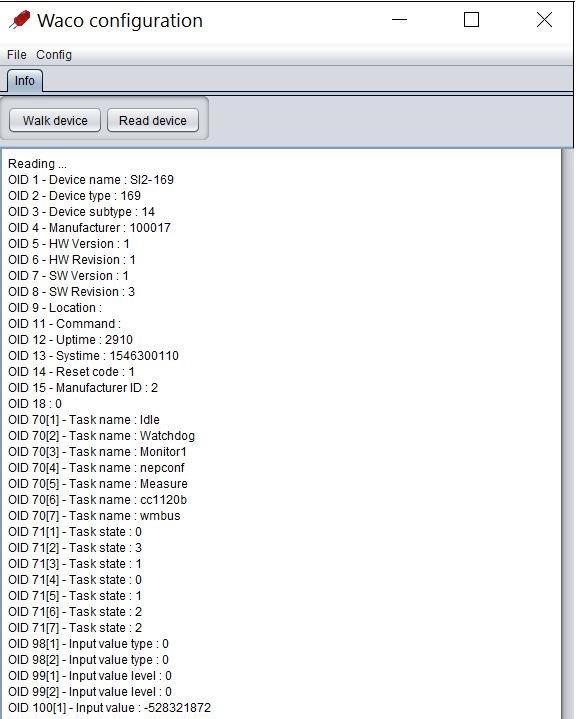Select line 'OID 11 - Command :'
577x719 pixels.
(65, 324)
